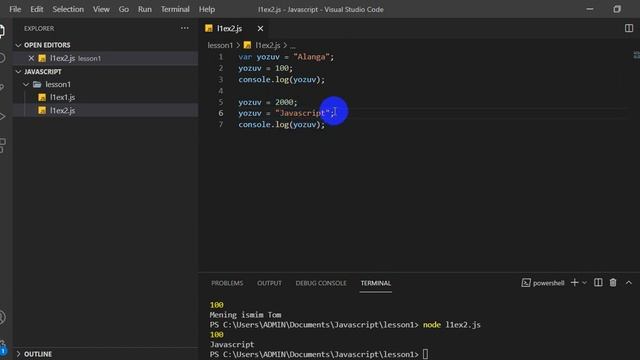Restore down the VS Code window
Screen dimensions: 640x360
[x=617, y=9]
